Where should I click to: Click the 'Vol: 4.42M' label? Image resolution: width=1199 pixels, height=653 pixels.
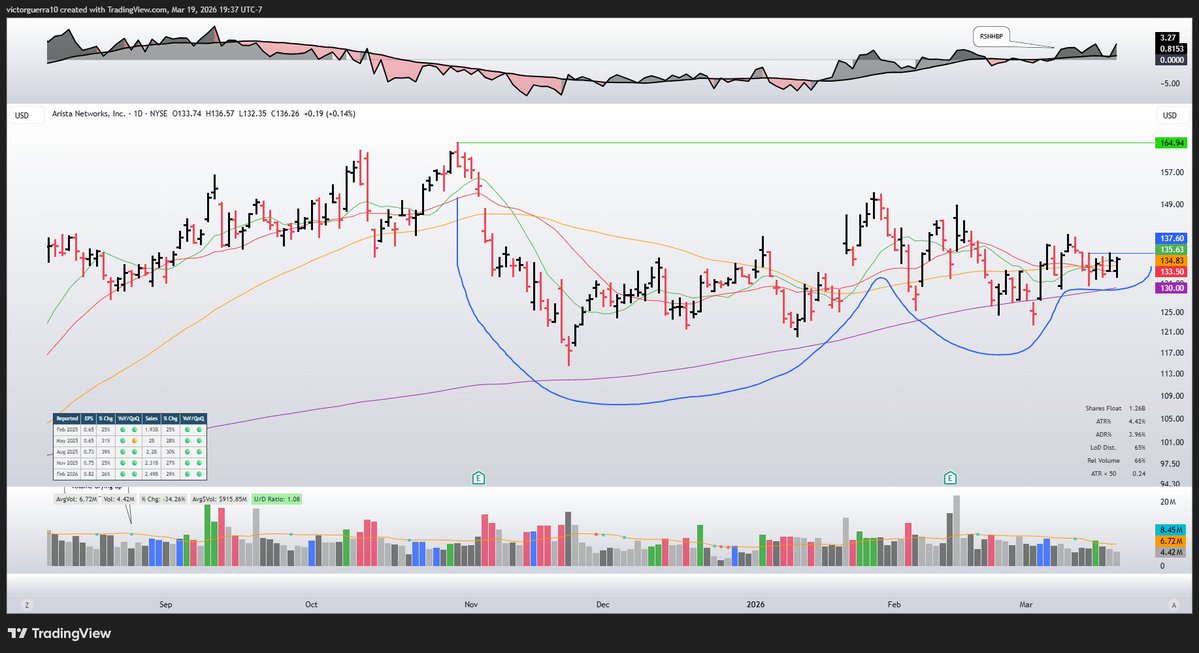(119, 499)
